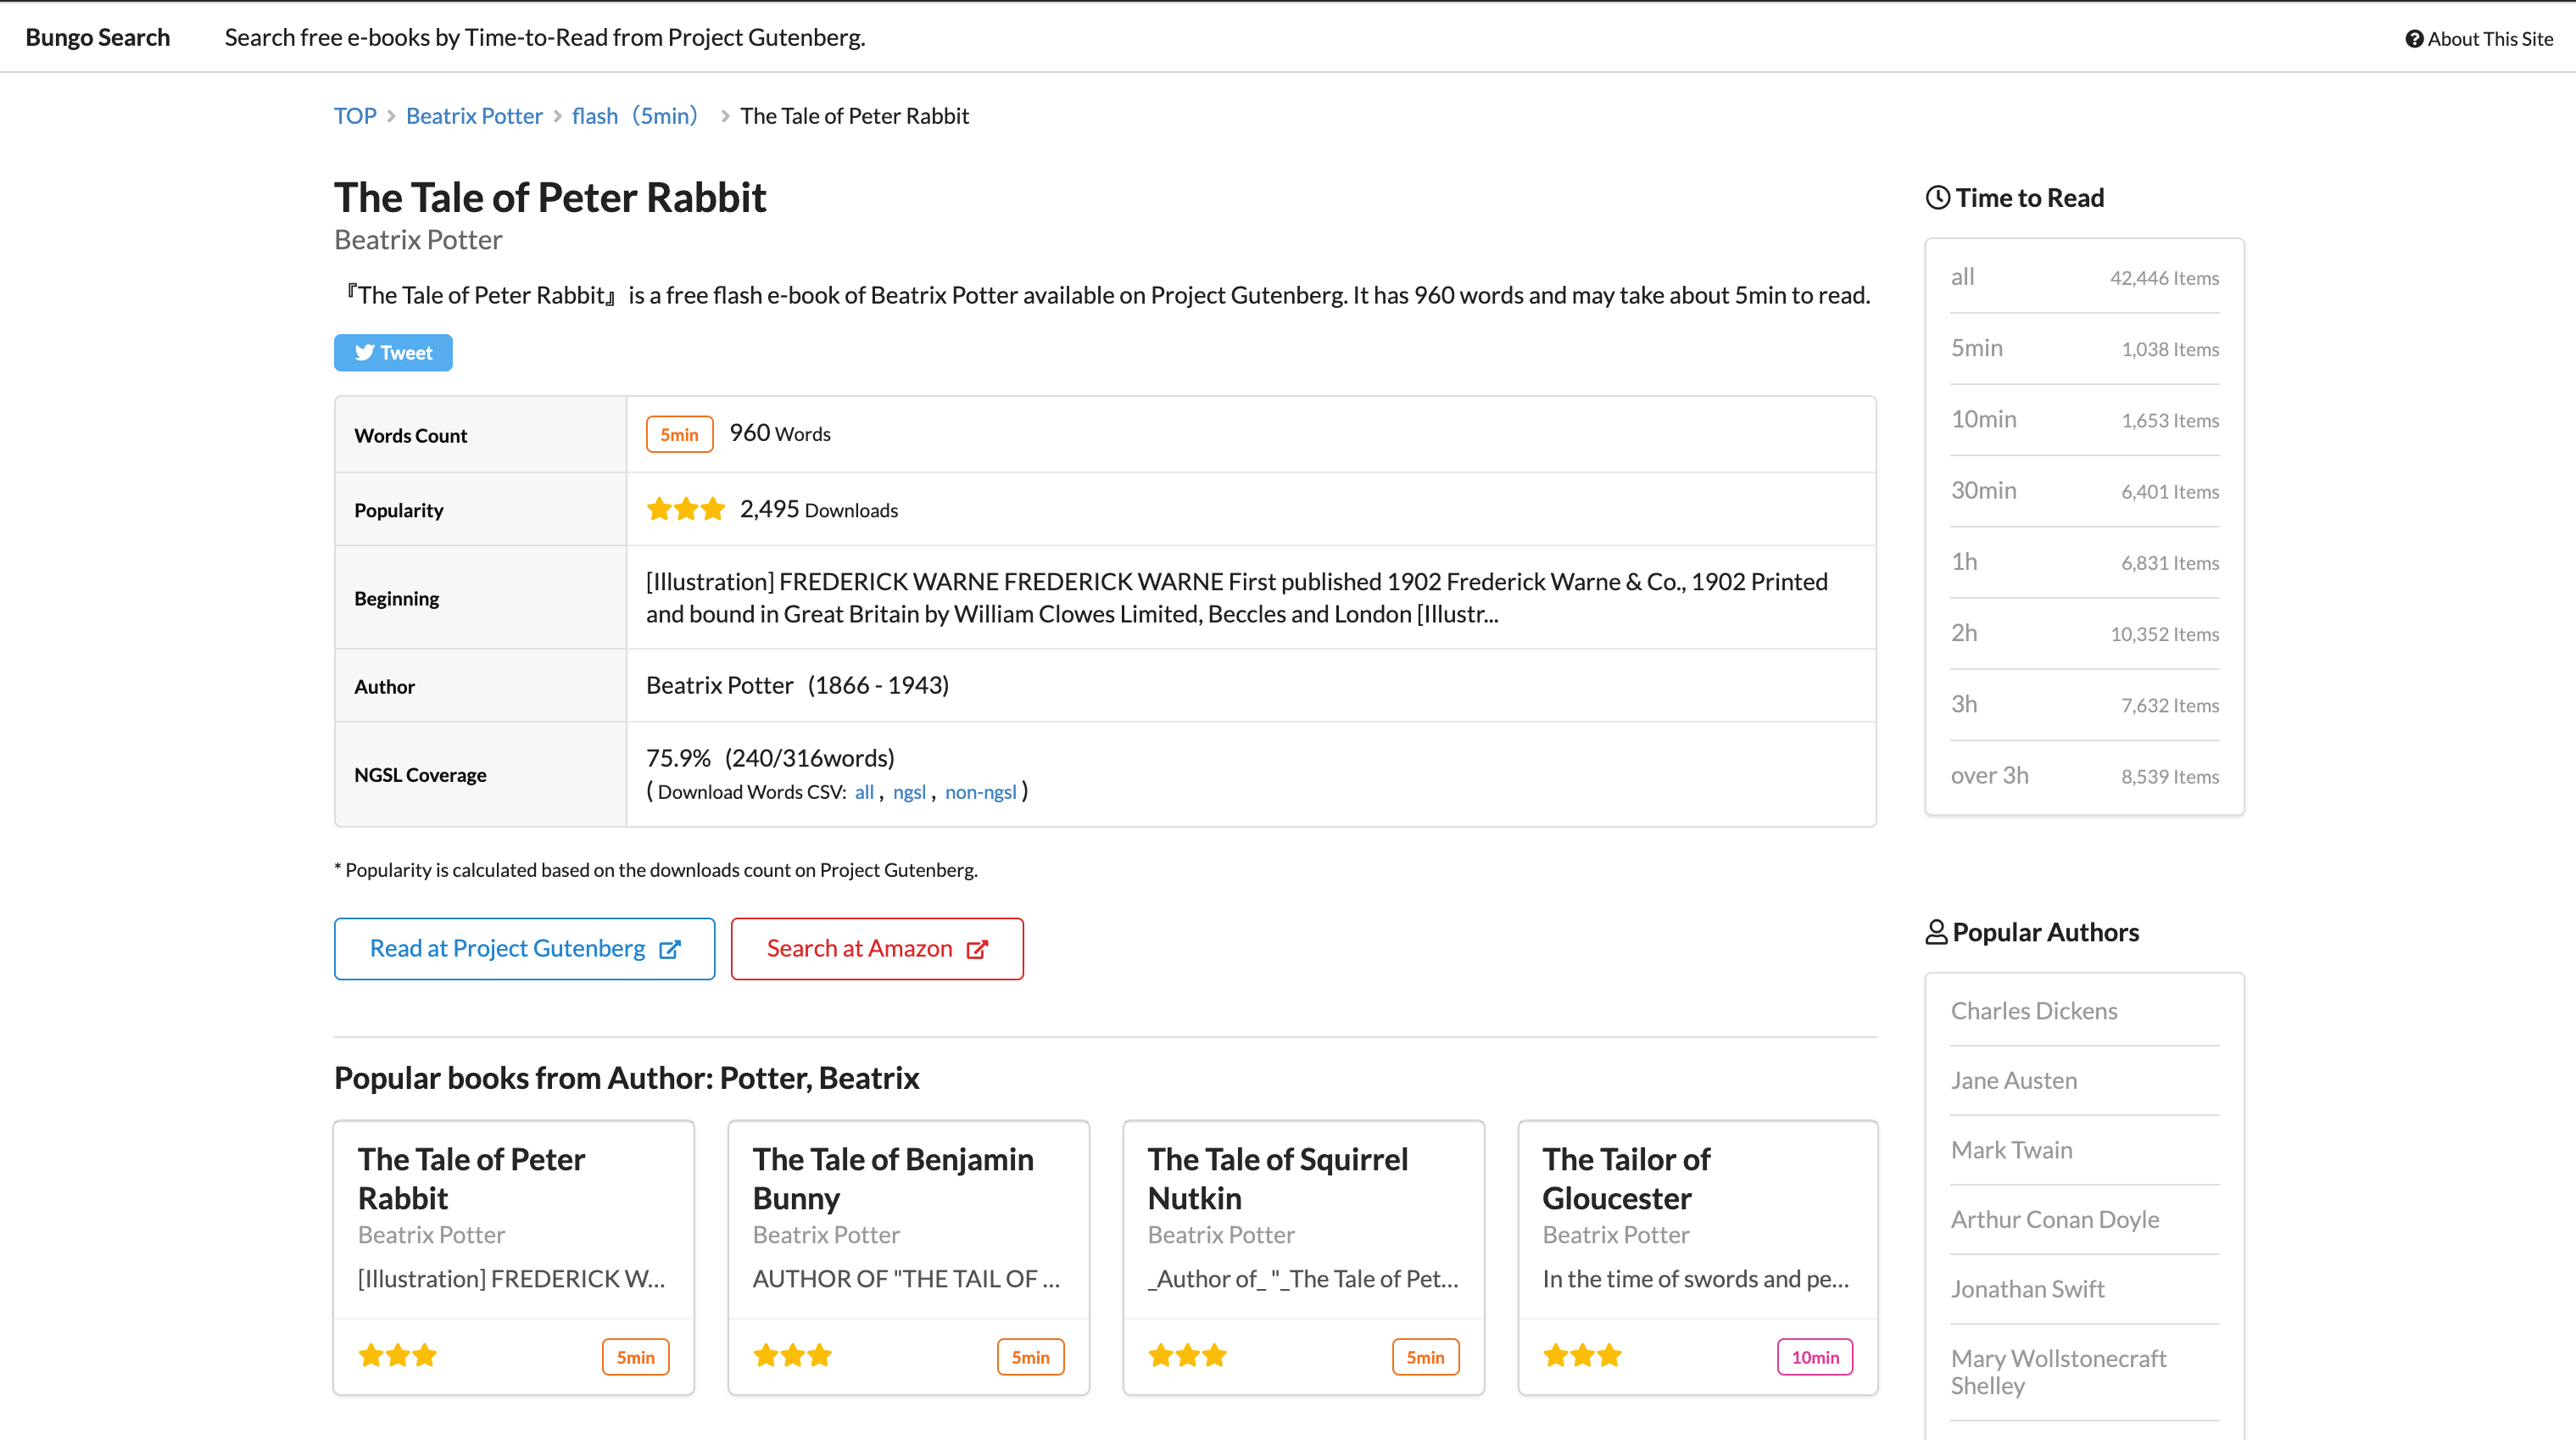Click the Bungo Search site logo
2576x1440 pixels.
point(98,37)
